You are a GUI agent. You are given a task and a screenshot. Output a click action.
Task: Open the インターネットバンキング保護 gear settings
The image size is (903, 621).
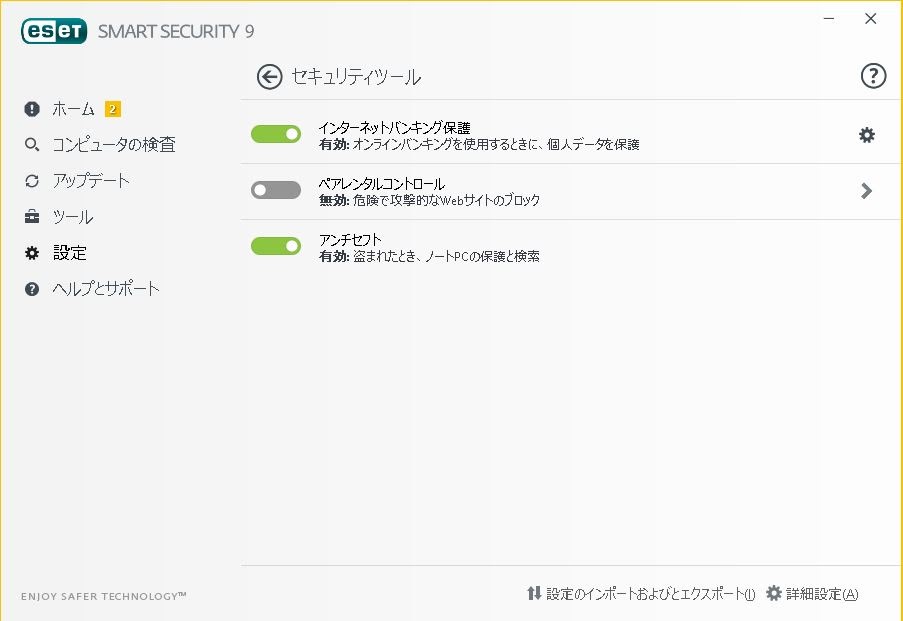(867, 135)
